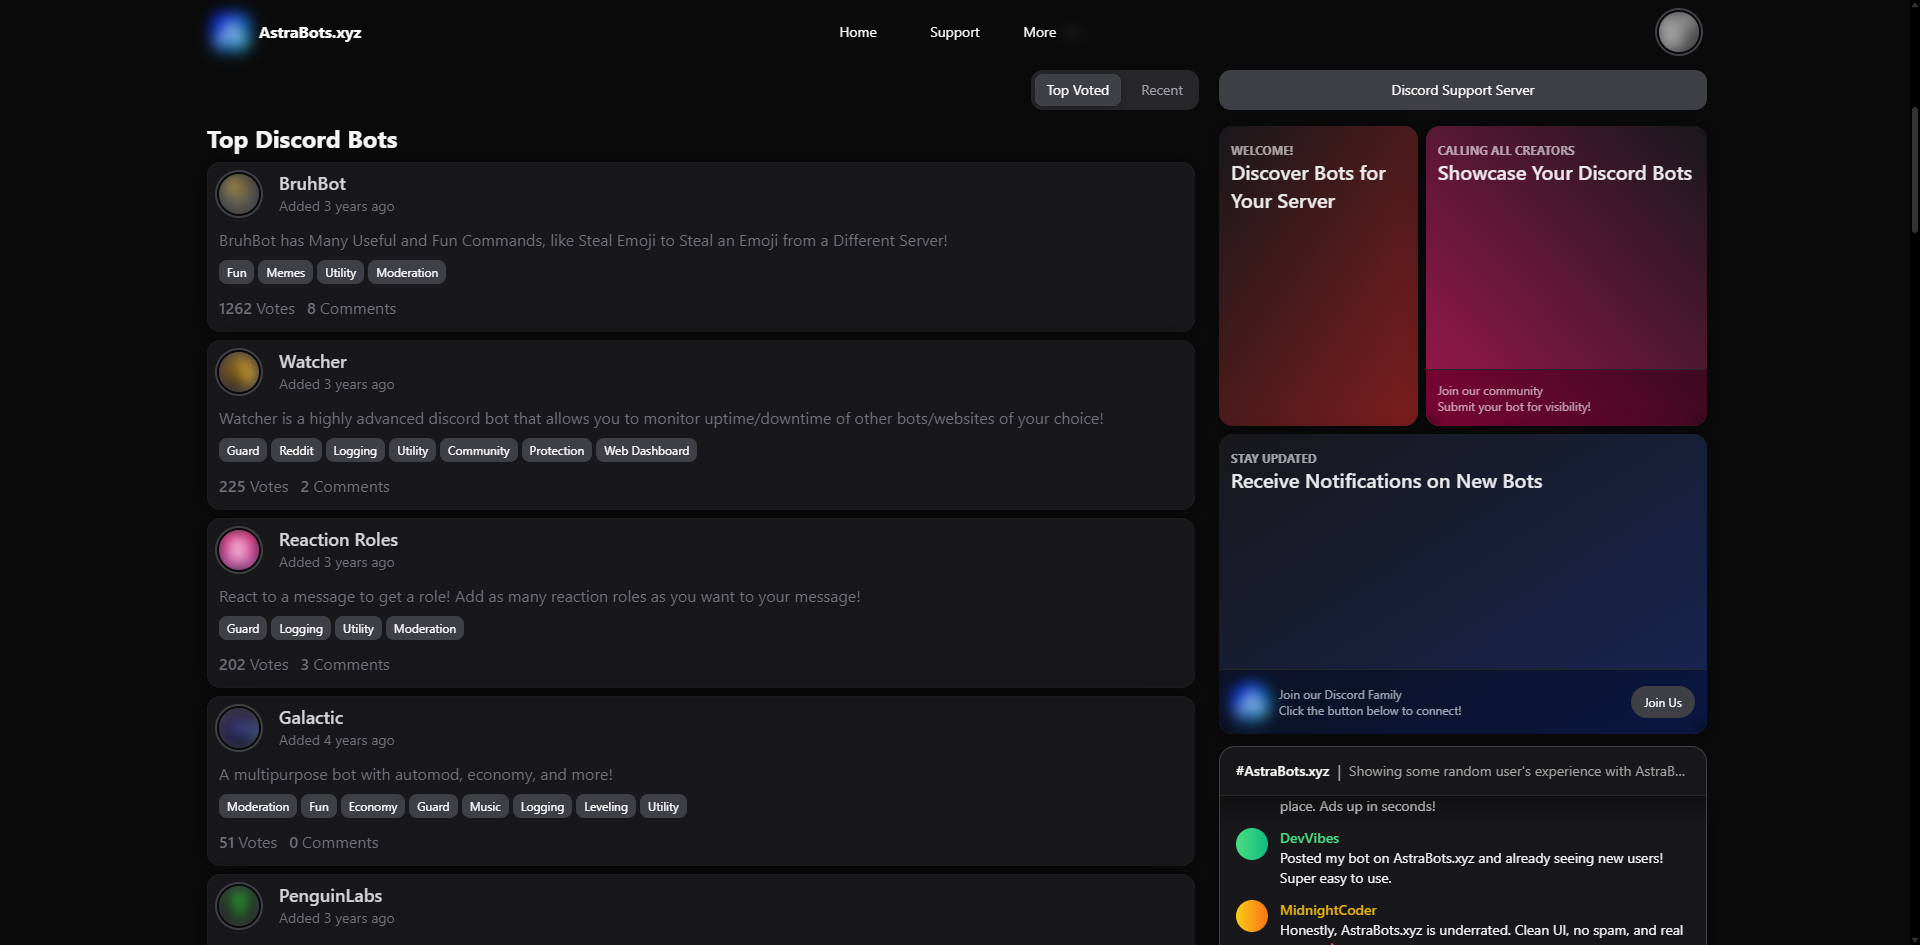Select BruhBot's Utility tag
This screenshot has height=945, width=1920.
340,273
